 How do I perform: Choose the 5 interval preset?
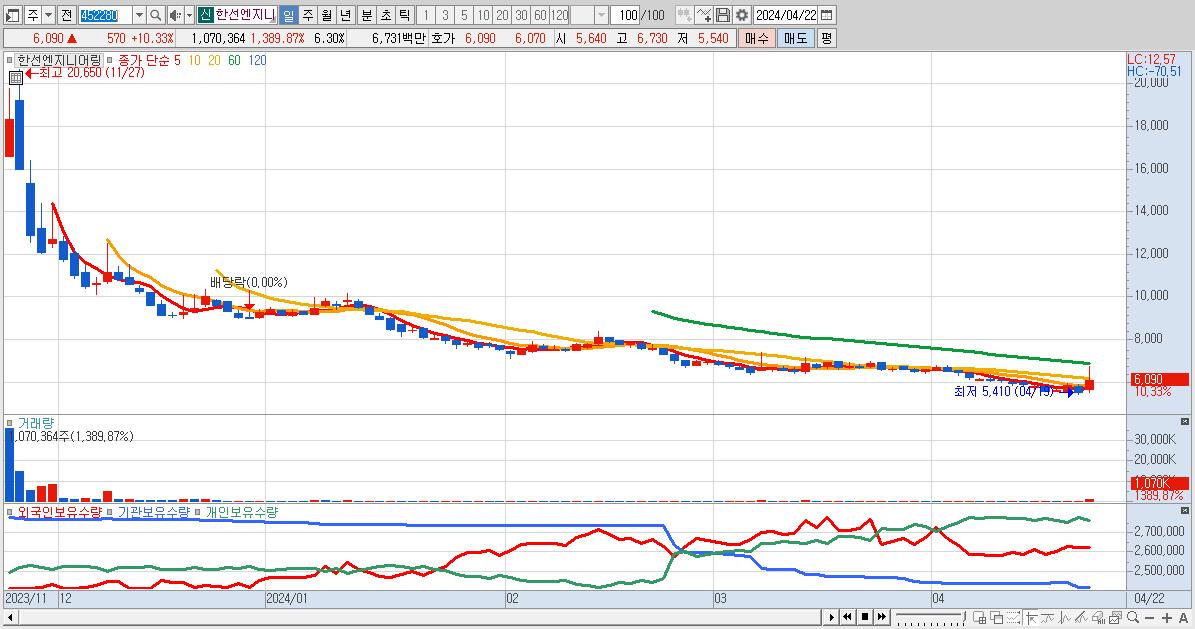pyautogui.click(x=464, y=14)
